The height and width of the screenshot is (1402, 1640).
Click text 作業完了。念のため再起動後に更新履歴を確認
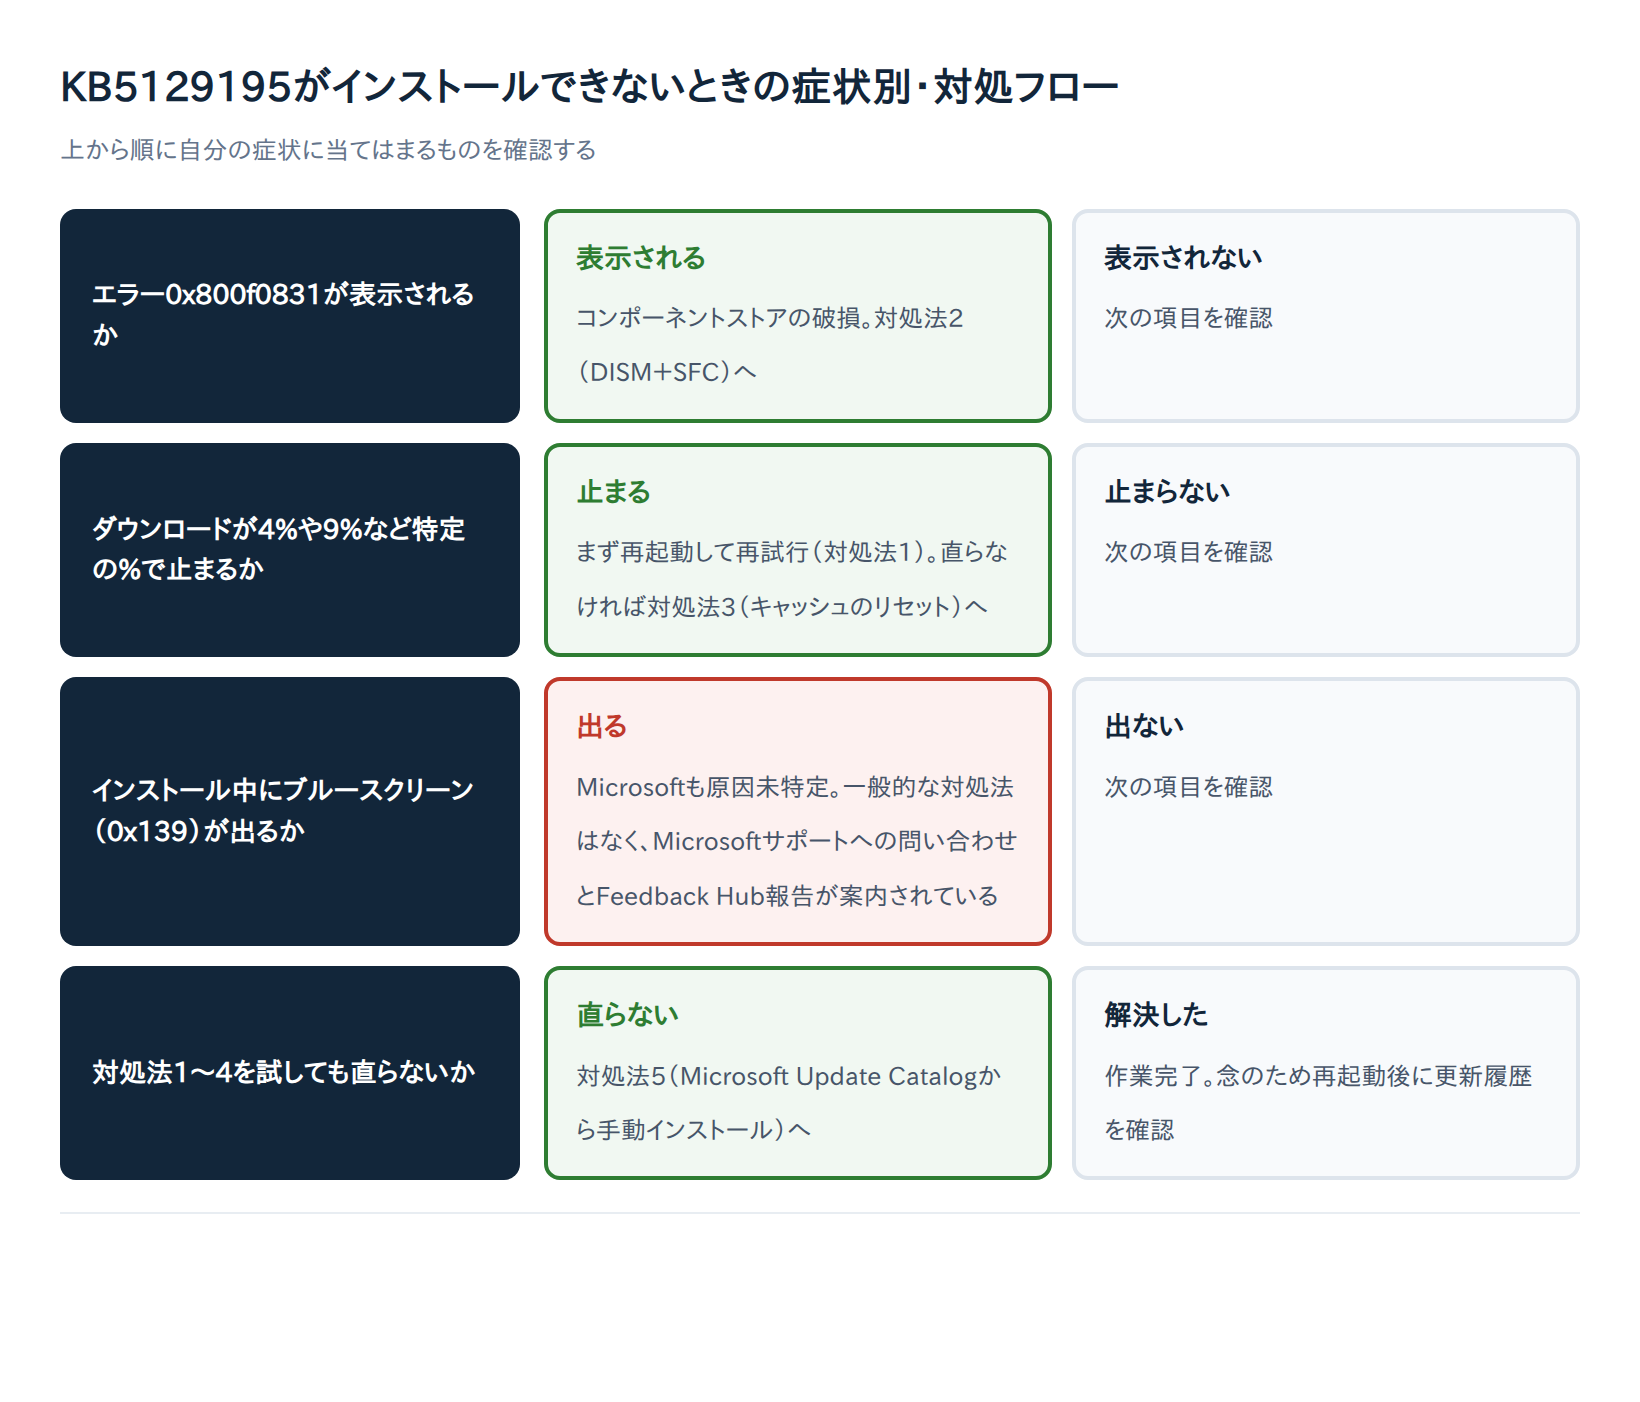pos(1318,1103)
